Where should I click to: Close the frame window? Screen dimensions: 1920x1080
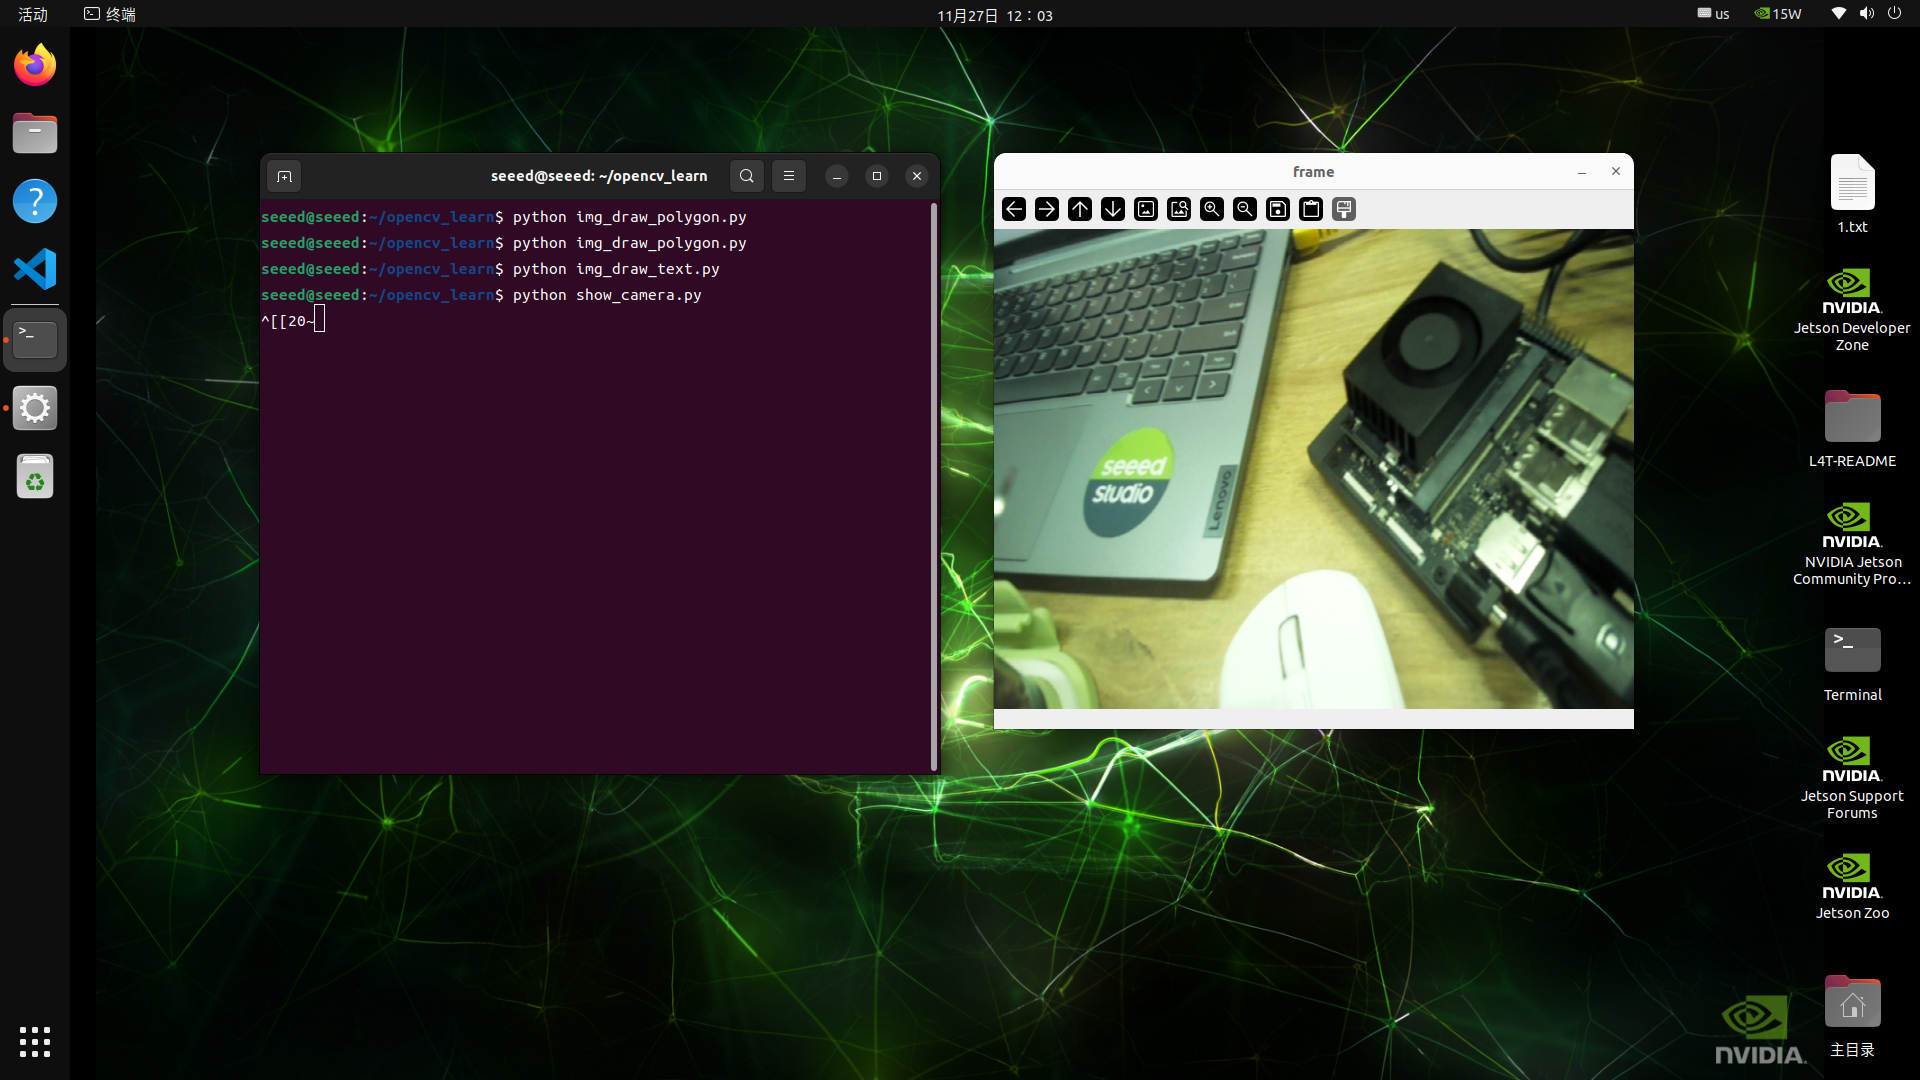pyautogui.click(x=1616, y=172)
